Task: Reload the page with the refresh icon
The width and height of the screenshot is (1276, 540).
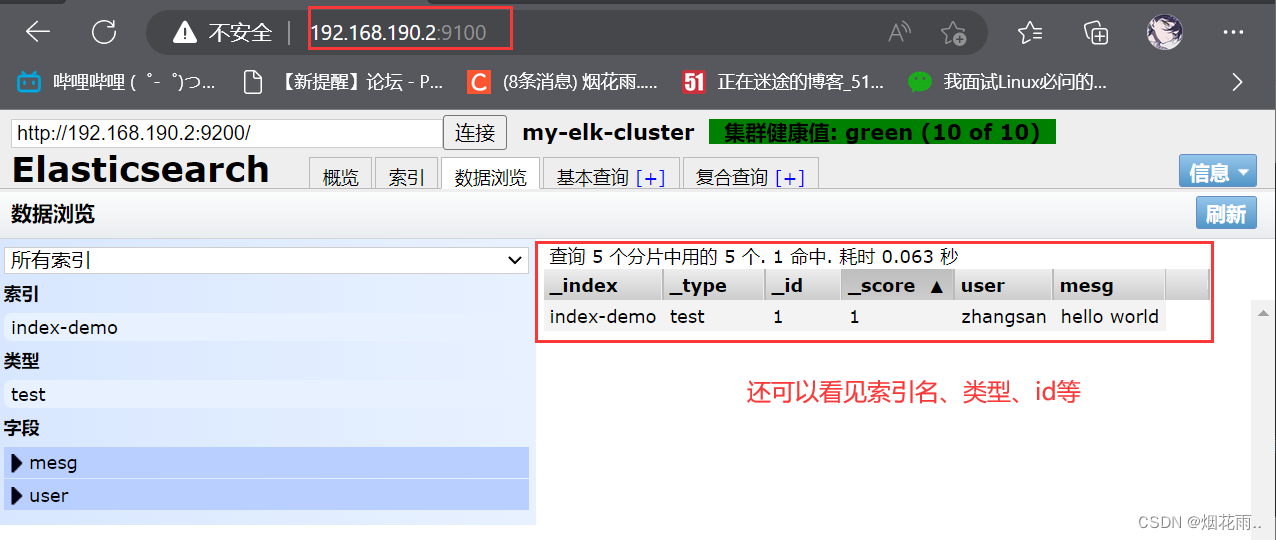Action: (104, 32)
